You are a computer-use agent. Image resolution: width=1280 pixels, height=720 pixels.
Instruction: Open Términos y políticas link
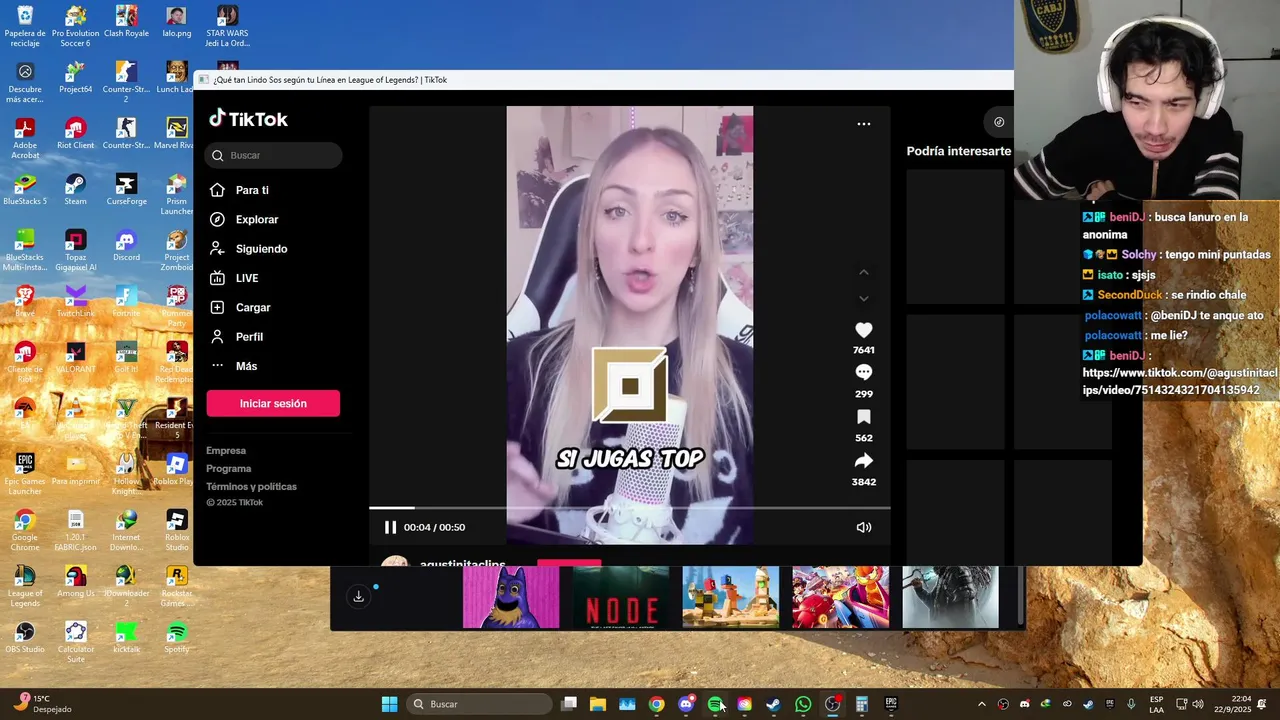[x=251, y=487]
